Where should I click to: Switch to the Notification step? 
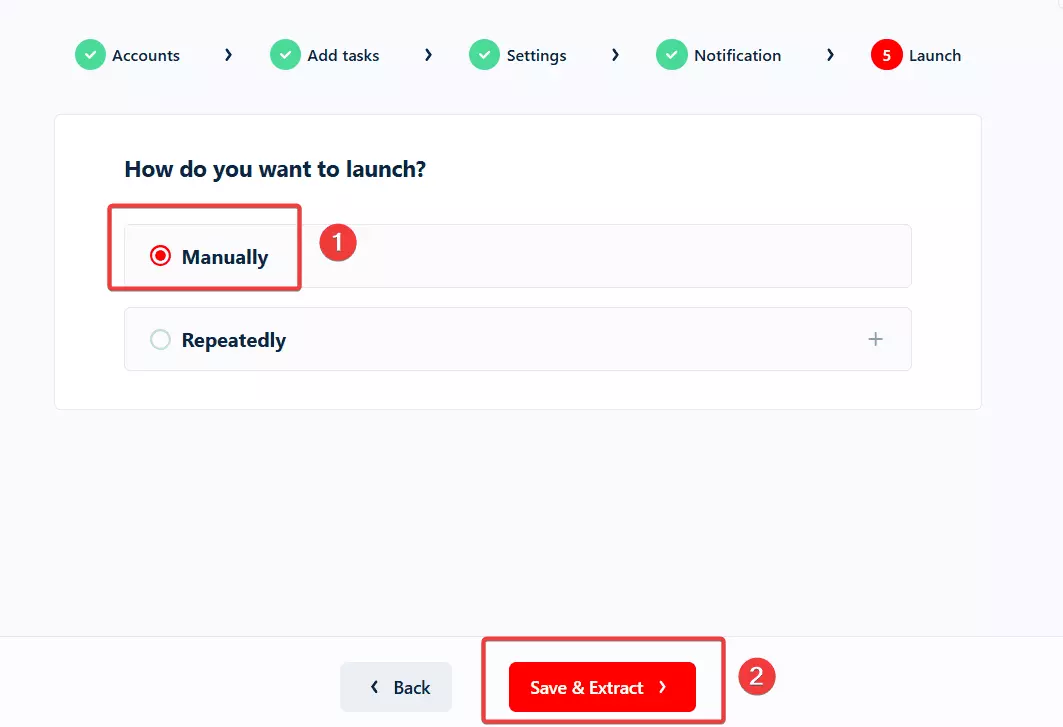pos(738,55)
